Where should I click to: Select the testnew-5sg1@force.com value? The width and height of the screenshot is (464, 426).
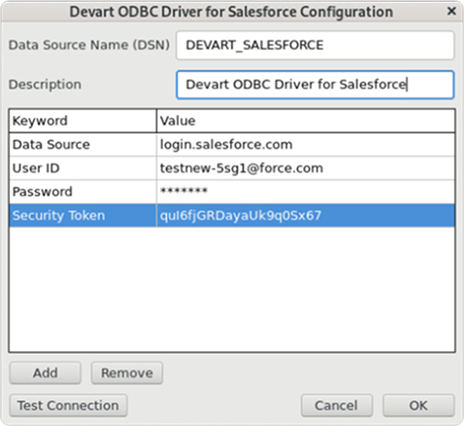306,168
